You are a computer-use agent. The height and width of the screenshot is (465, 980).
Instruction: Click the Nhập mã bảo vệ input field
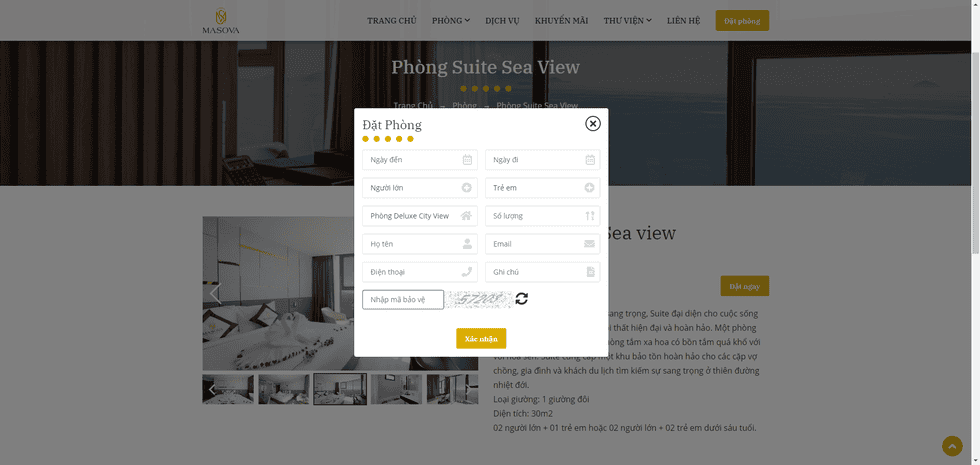point(403,299)
